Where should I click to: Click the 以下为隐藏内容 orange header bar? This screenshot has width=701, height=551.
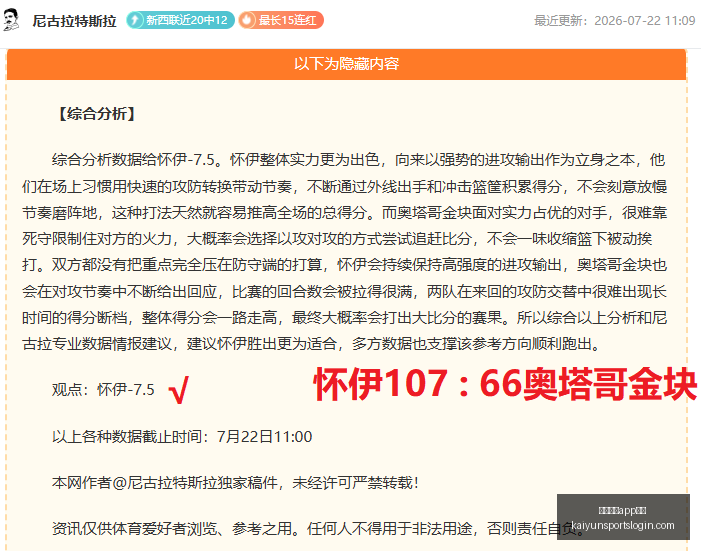coord(346,64)
